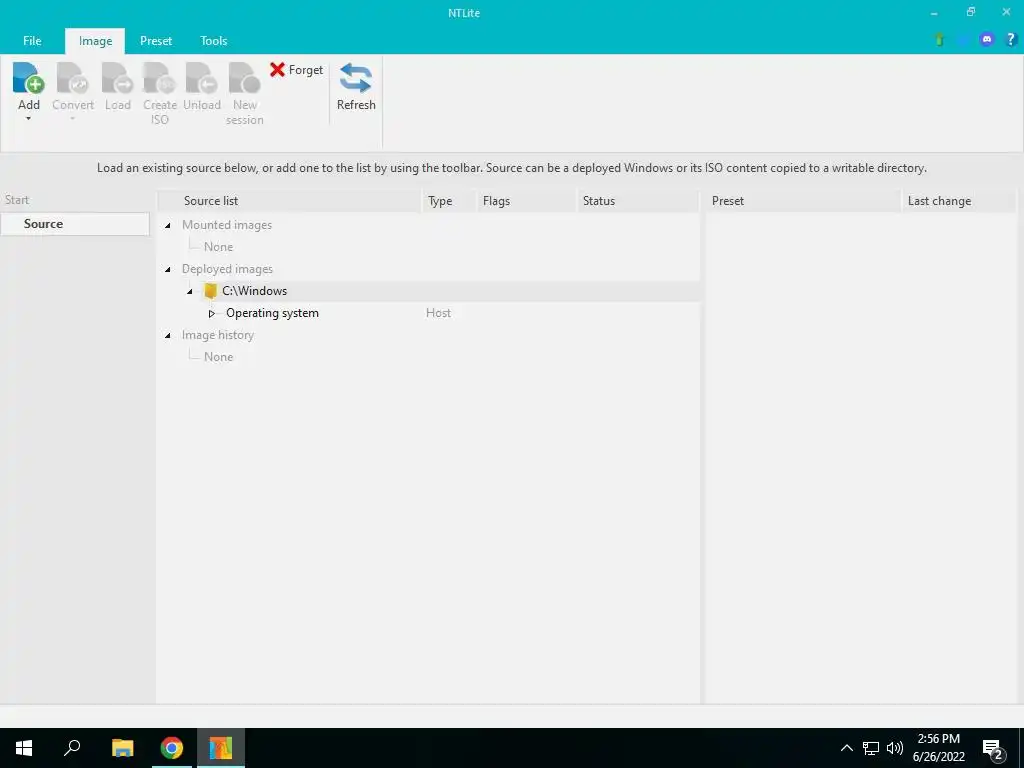Click None under Image history

tap(218, 357)
